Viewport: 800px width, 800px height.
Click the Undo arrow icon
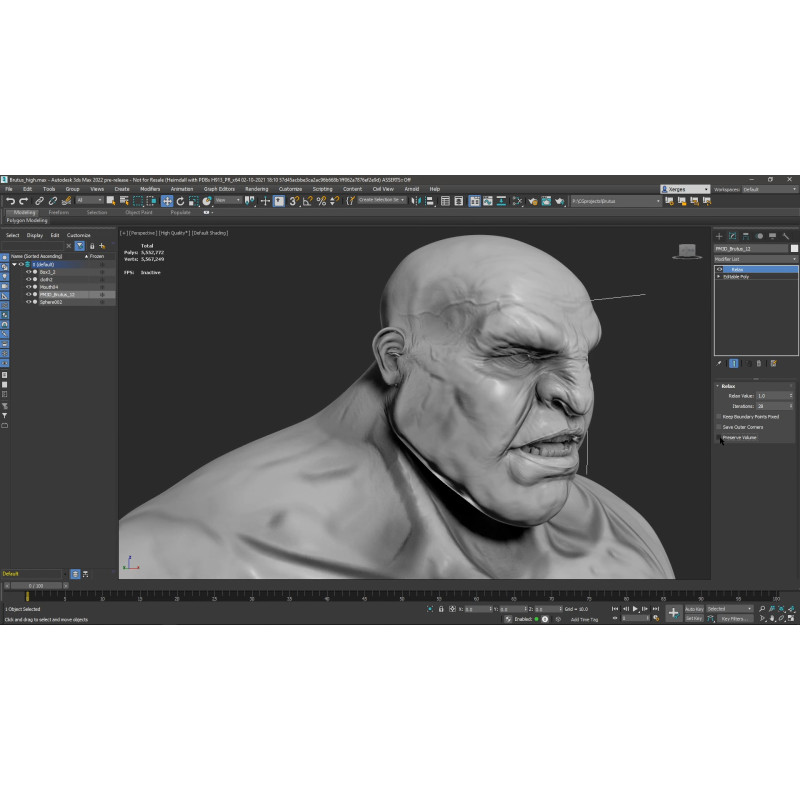coord(10,201)
